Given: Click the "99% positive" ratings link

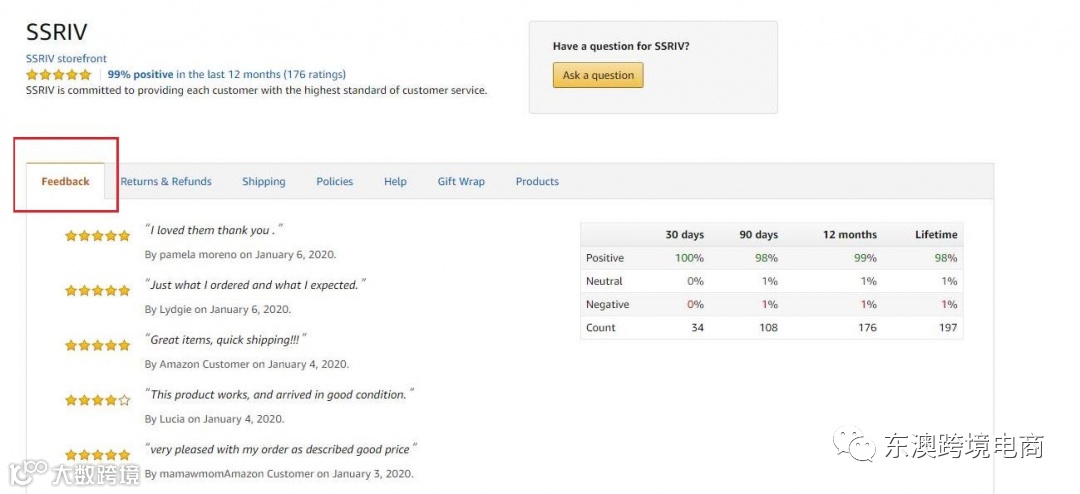Looking at the screenshot, I should click(x=140, y=74).
